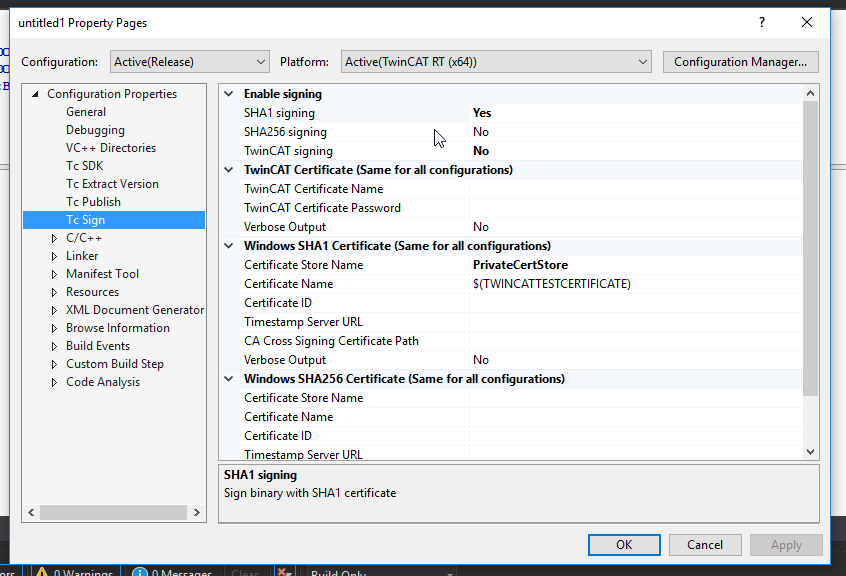Viewport: 846px width, 576px height.
Task: Close the Property Pages dialog
Action: click(807, 22)
